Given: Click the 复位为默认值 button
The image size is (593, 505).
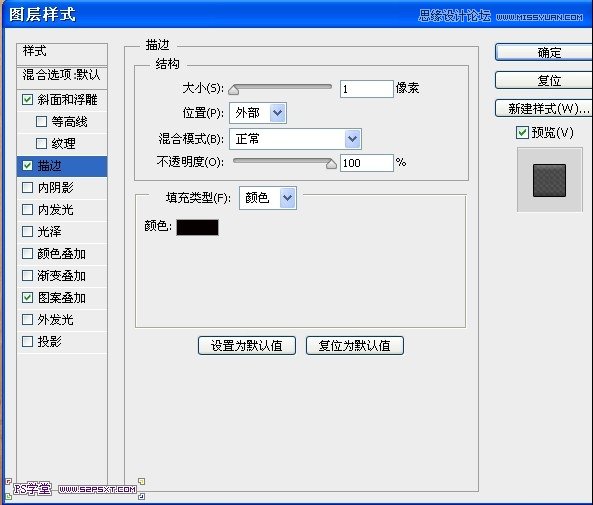Looking at the screenshot, I should click(x=355, y=345).
